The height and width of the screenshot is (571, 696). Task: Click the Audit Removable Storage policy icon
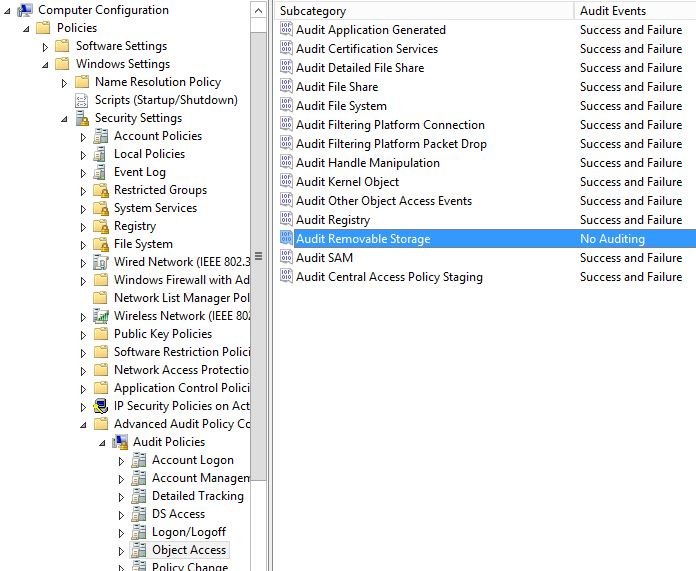[286, 239]
